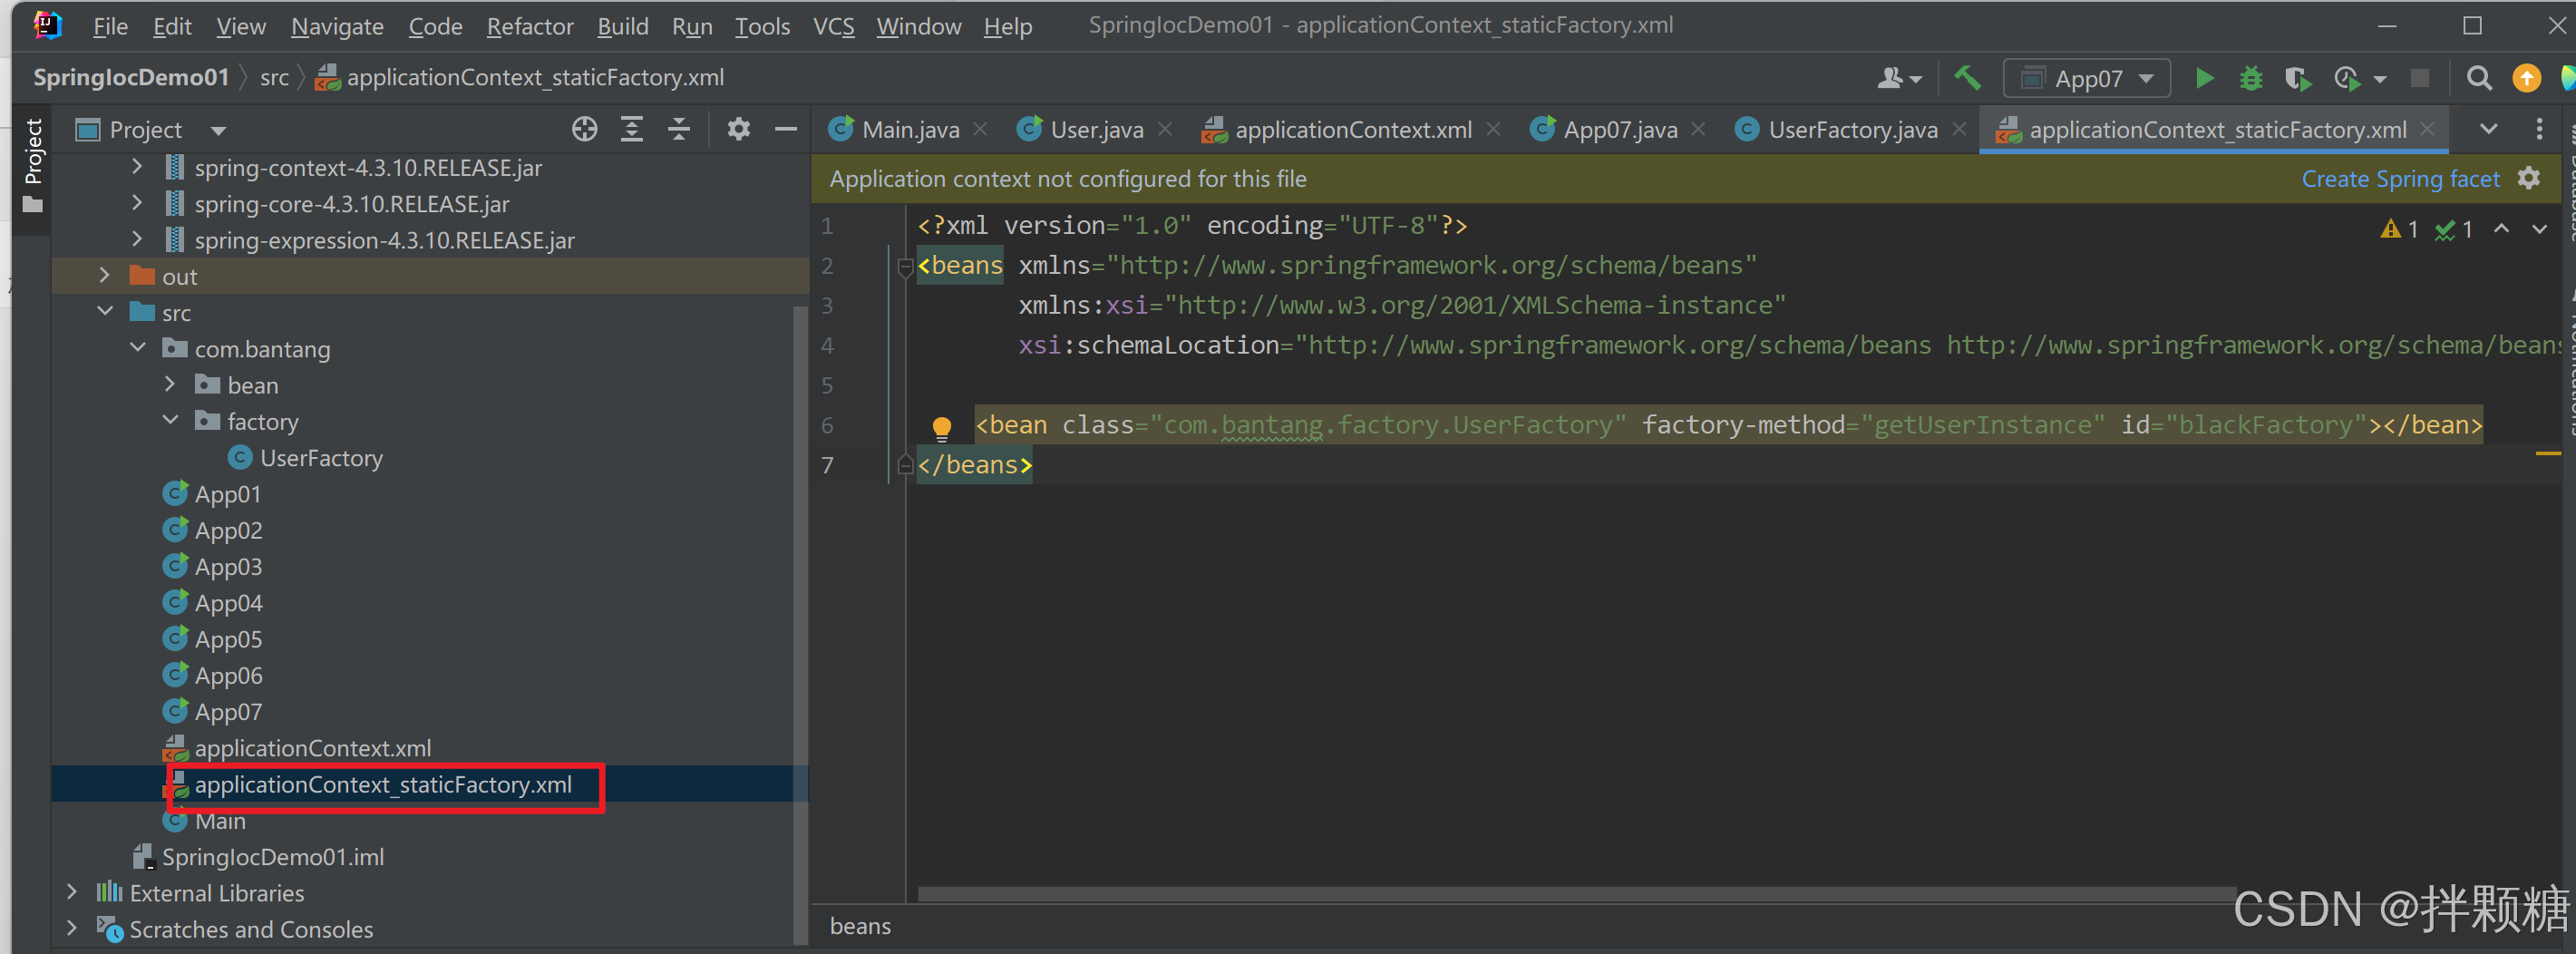Collapse the src folder

pyautogui.click(x=104, y=311)
